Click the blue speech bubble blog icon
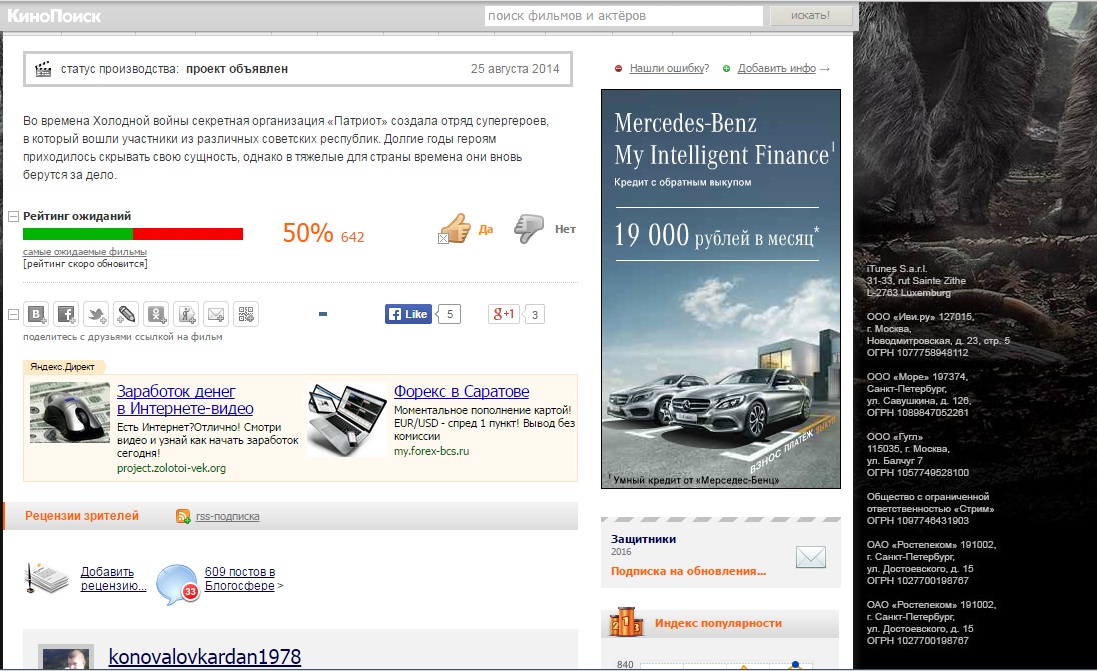 click(177, 584)
